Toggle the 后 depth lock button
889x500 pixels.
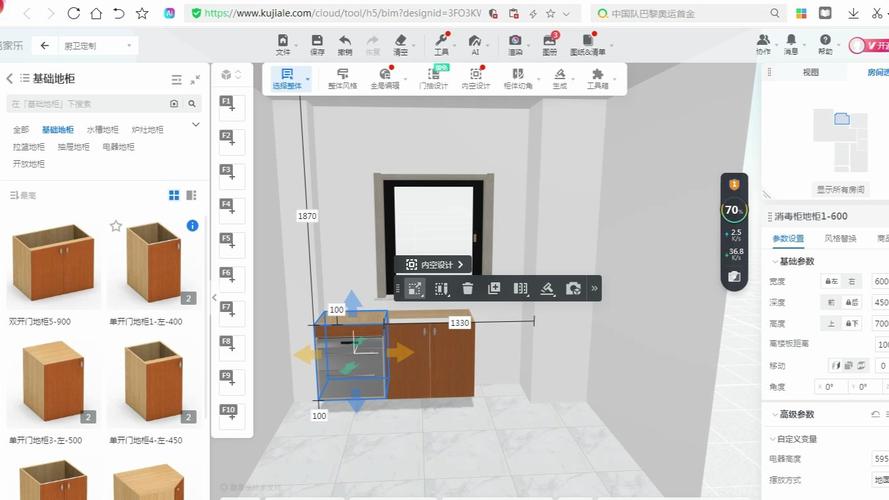tap(852, 302)
